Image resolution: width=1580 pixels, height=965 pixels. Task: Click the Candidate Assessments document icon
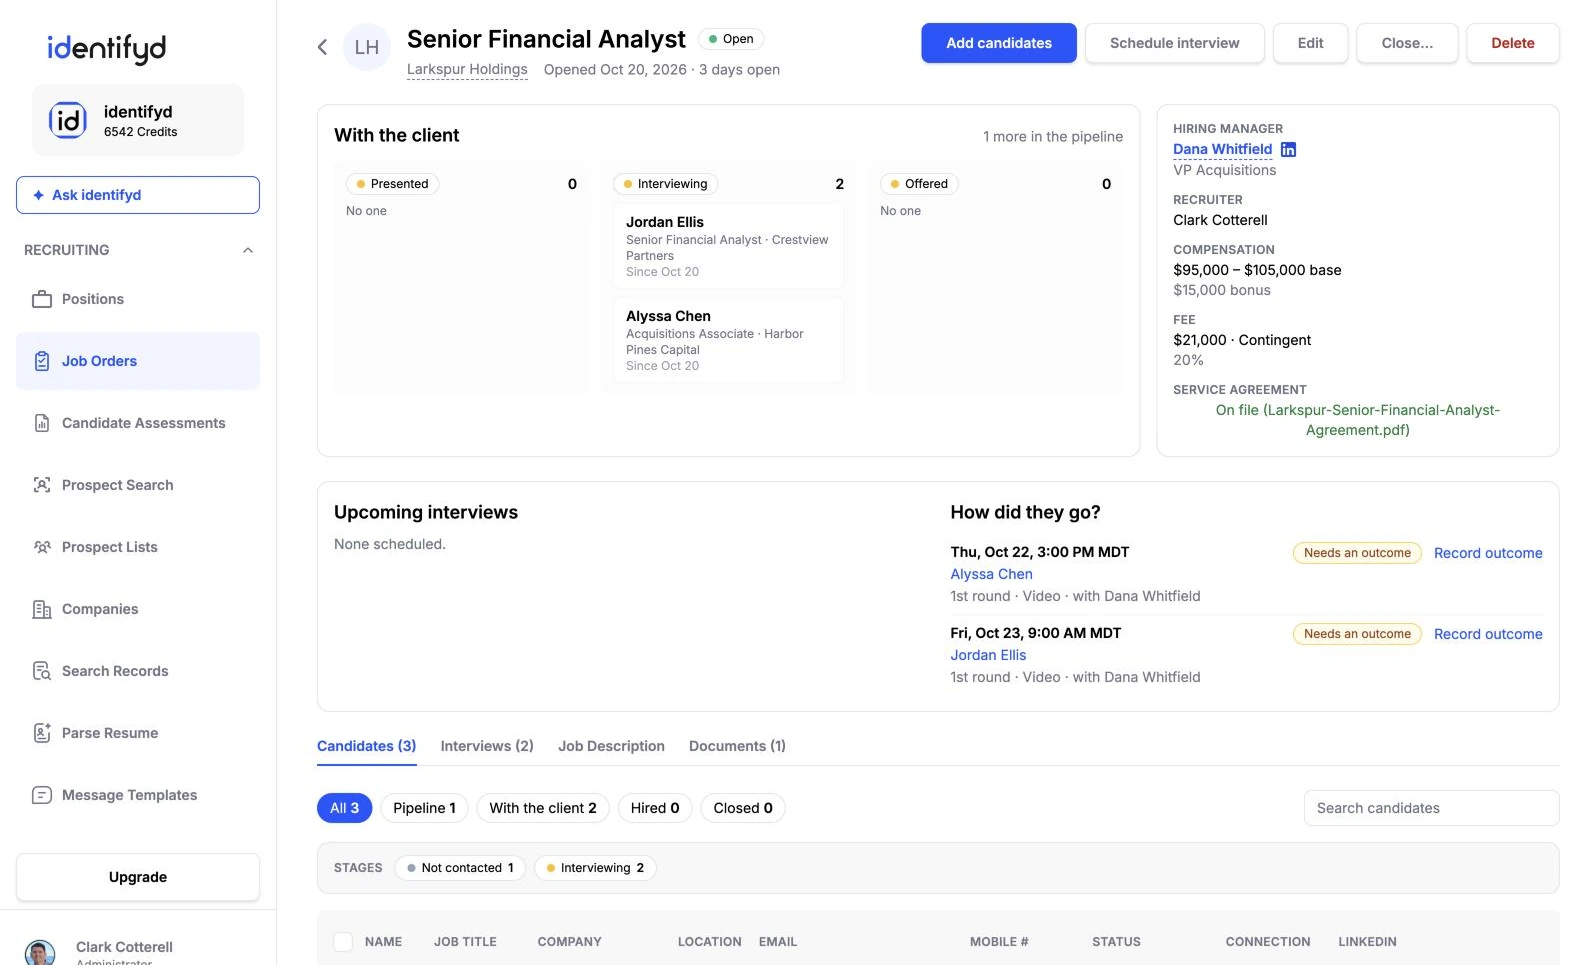(x=42, y=423)
